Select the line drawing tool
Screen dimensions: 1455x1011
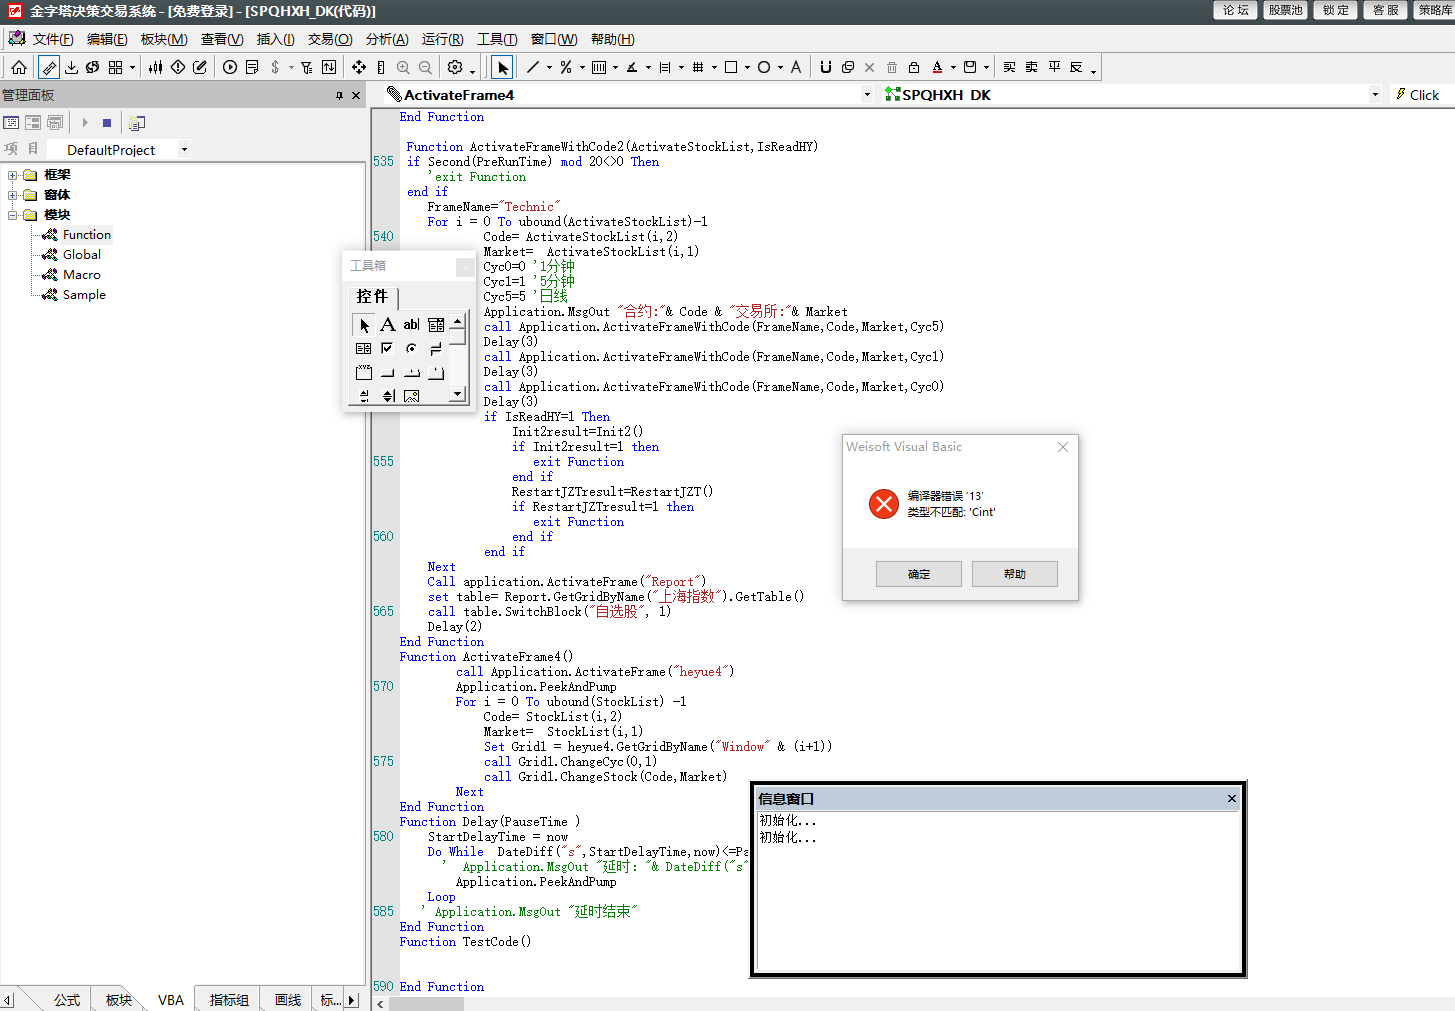(x=532, y=67)
